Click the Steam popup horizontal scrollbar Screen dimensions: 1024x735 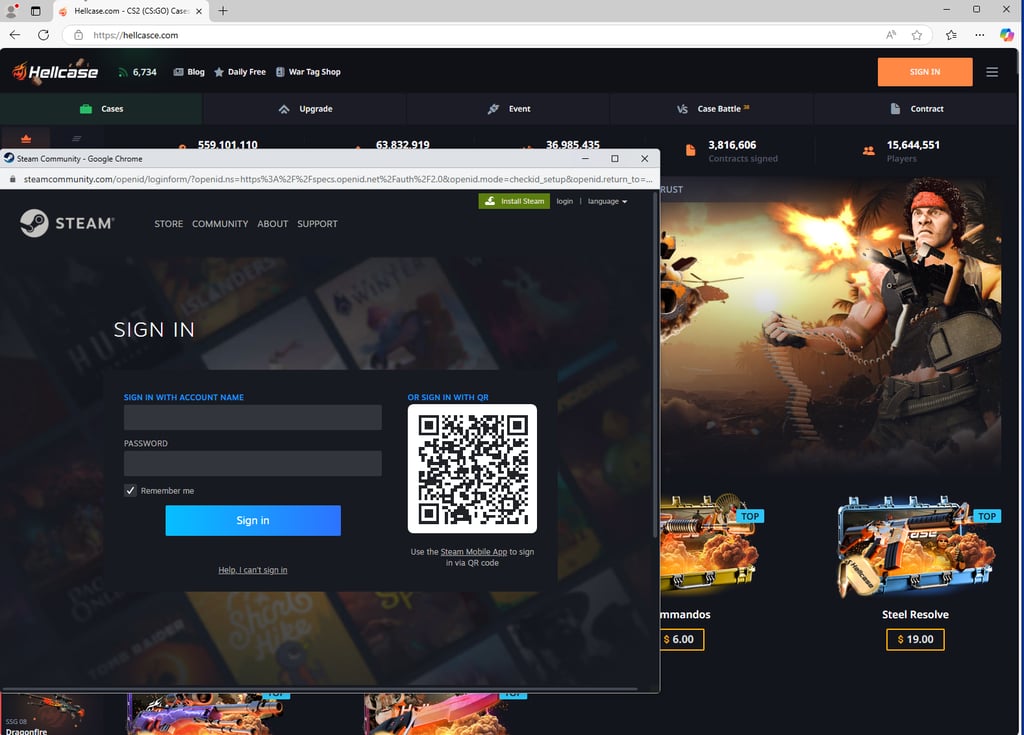tap(320, 689)
